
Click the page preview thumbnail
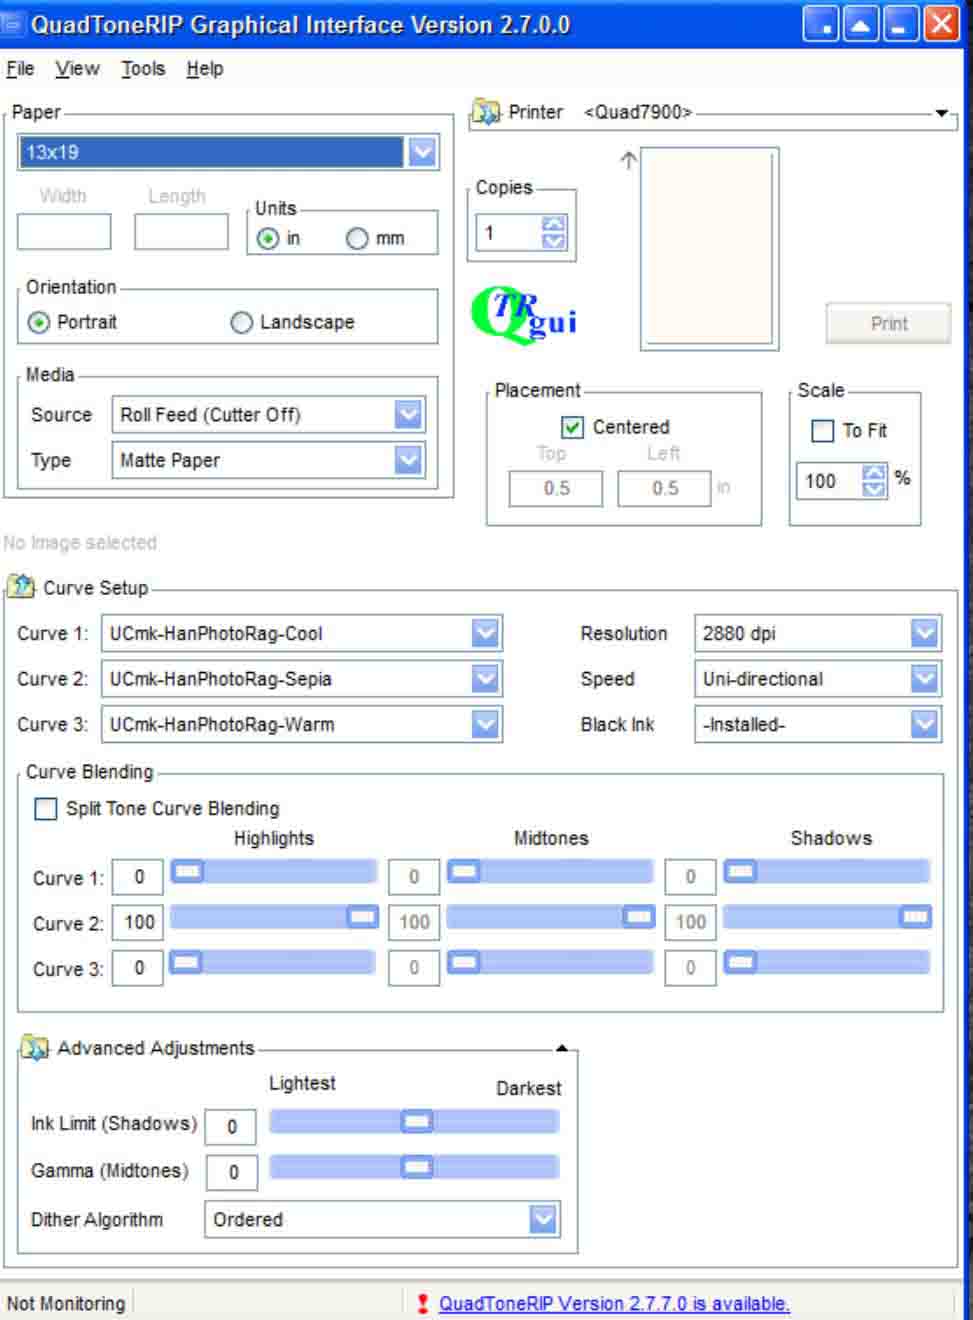(x=710, y=248)
